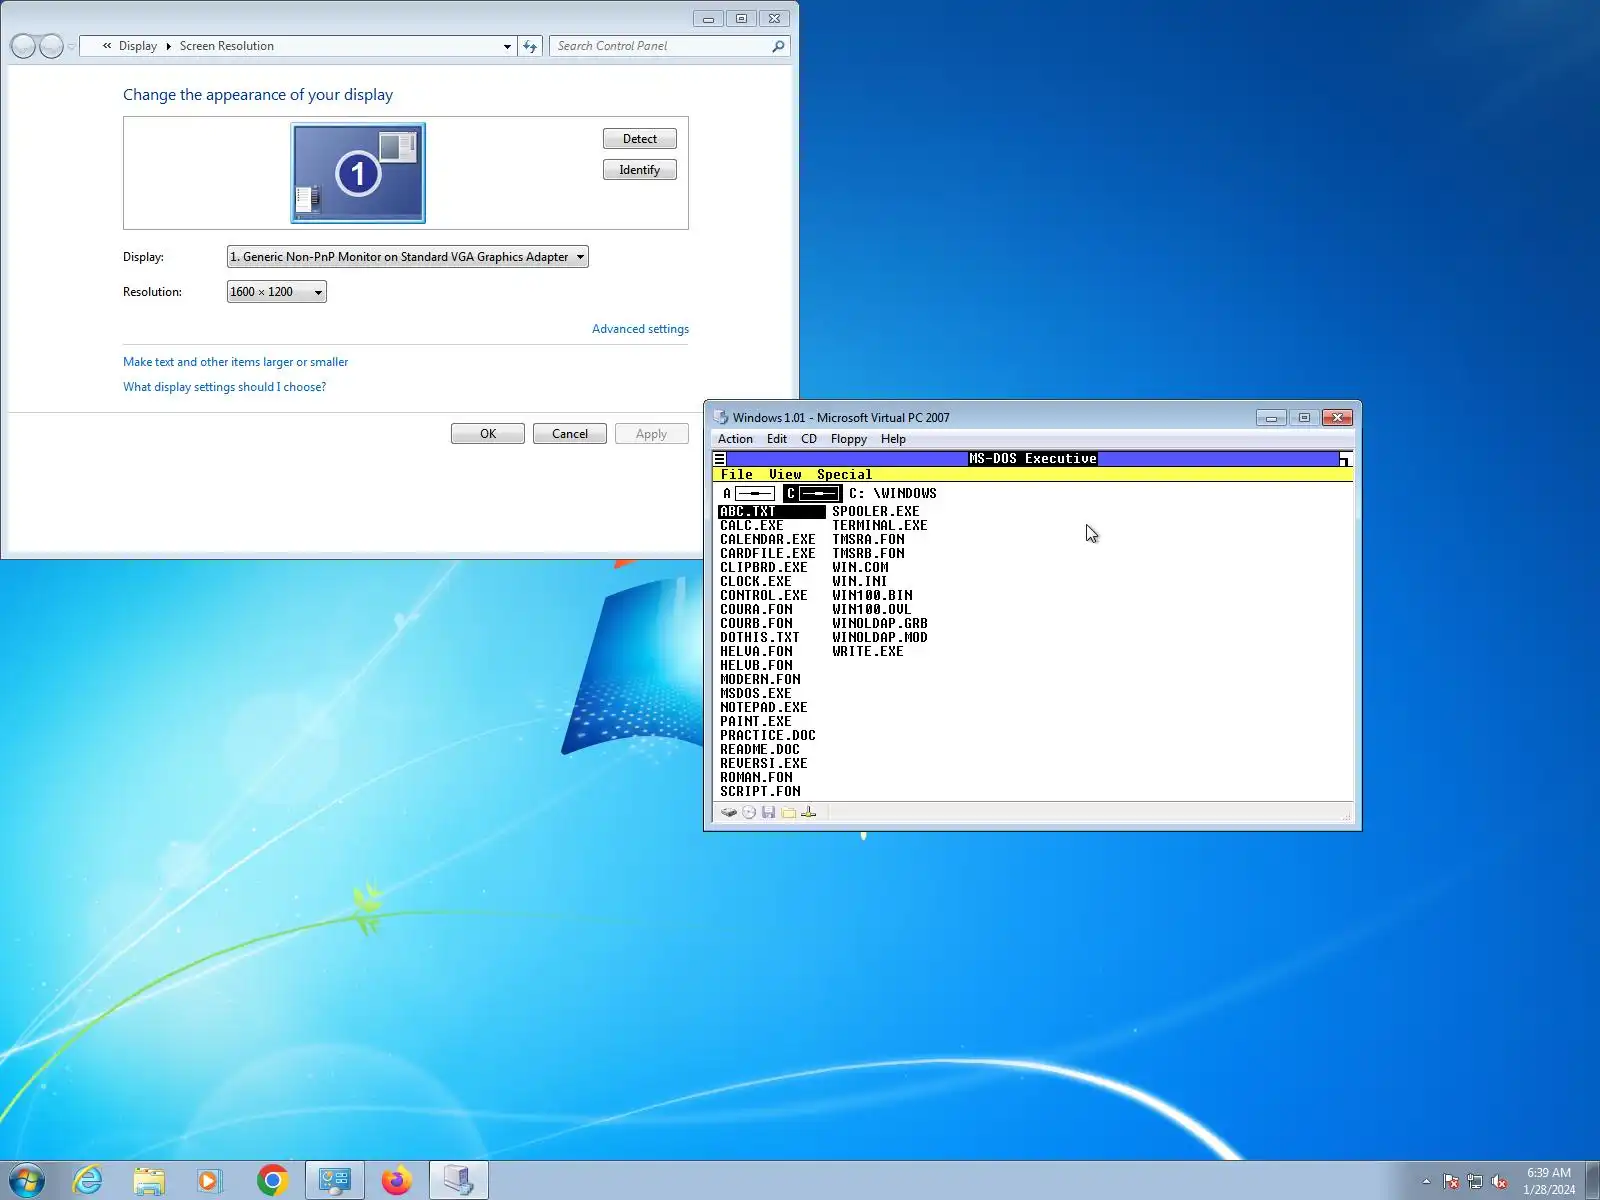Click the Show desktop button on the taskbar
Image resolution: width=1600 pixels, height=1200 pixels.
coord(1592,1181)
